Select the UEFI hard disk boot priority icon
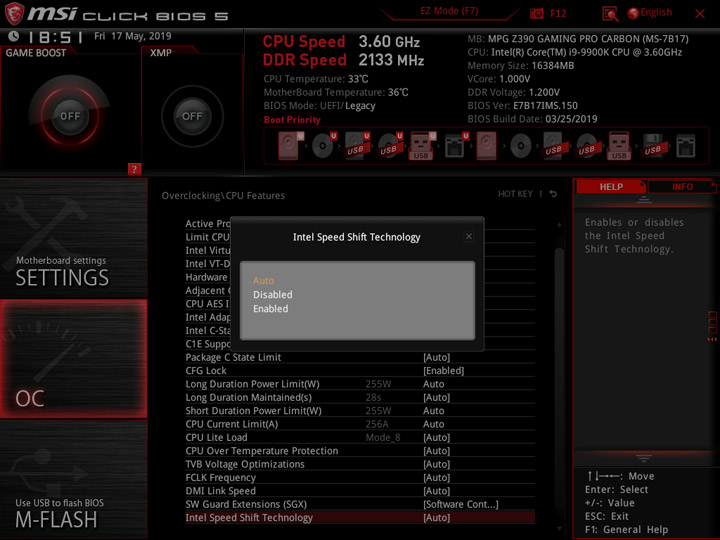Viewport: 720px width, 540px height. (x=290, y=146)
